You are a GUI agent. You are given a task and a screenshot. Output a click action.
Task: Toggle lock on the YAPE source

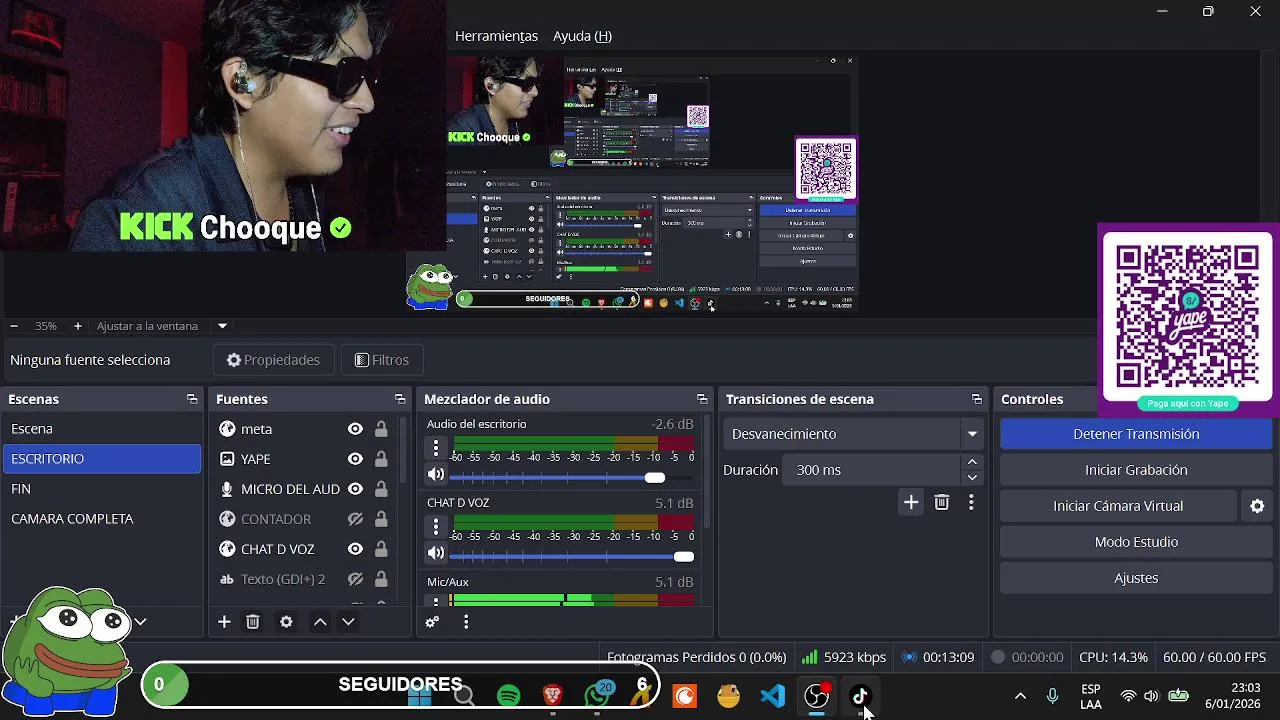click(x=381, y=459)
